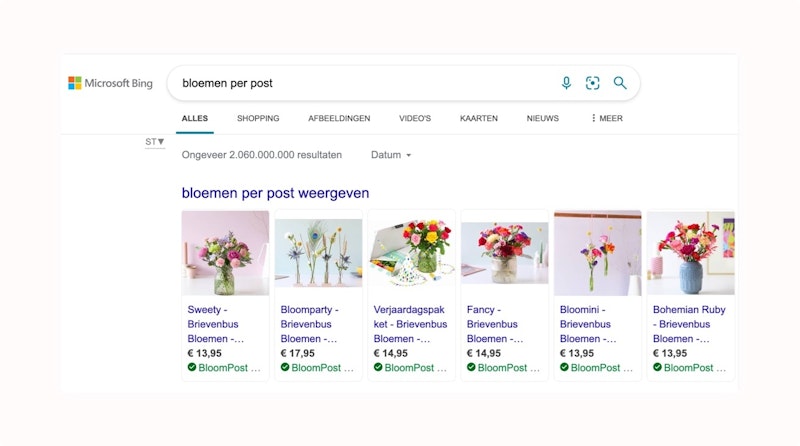Open 'bloemen per post weergeven' link
Screen dimensions: 800x446
coord(276,193)
